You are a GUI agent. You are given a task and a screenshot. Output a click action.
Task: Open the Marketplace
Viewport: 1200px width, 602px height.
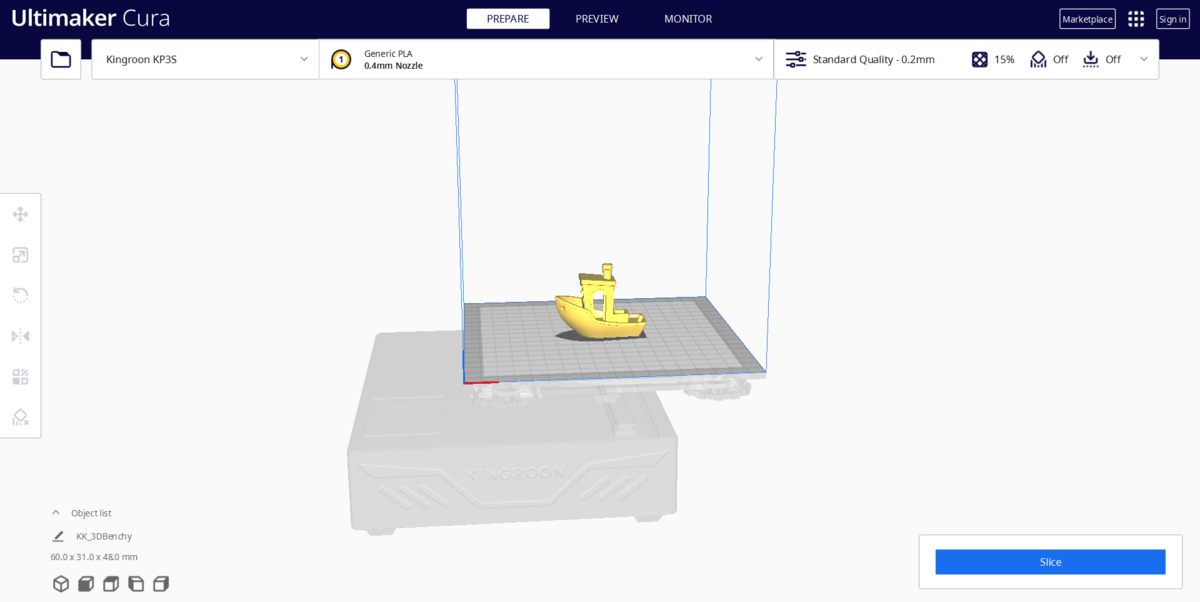pyautogui.click(x=1087, y=19)
